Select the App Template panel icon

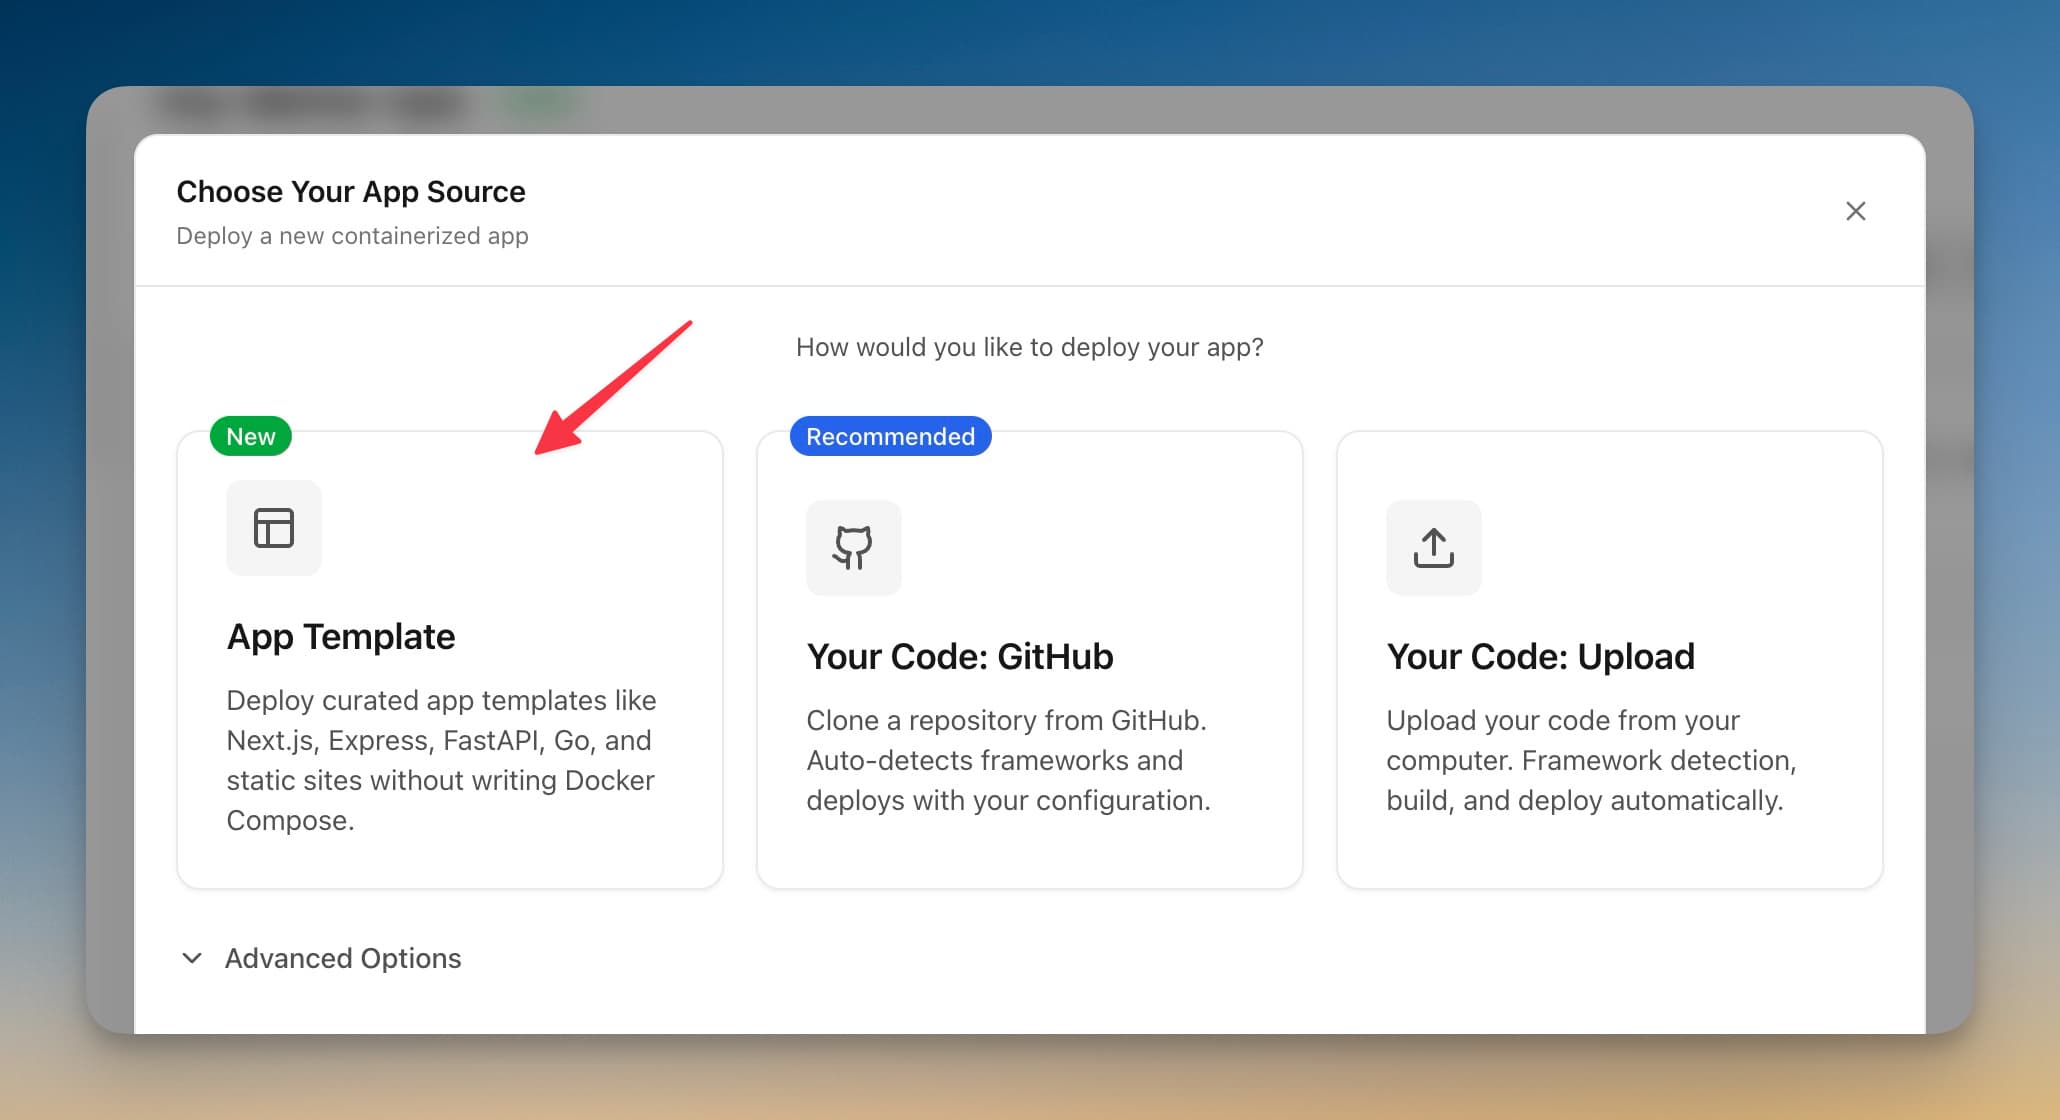tap(274, 528)
